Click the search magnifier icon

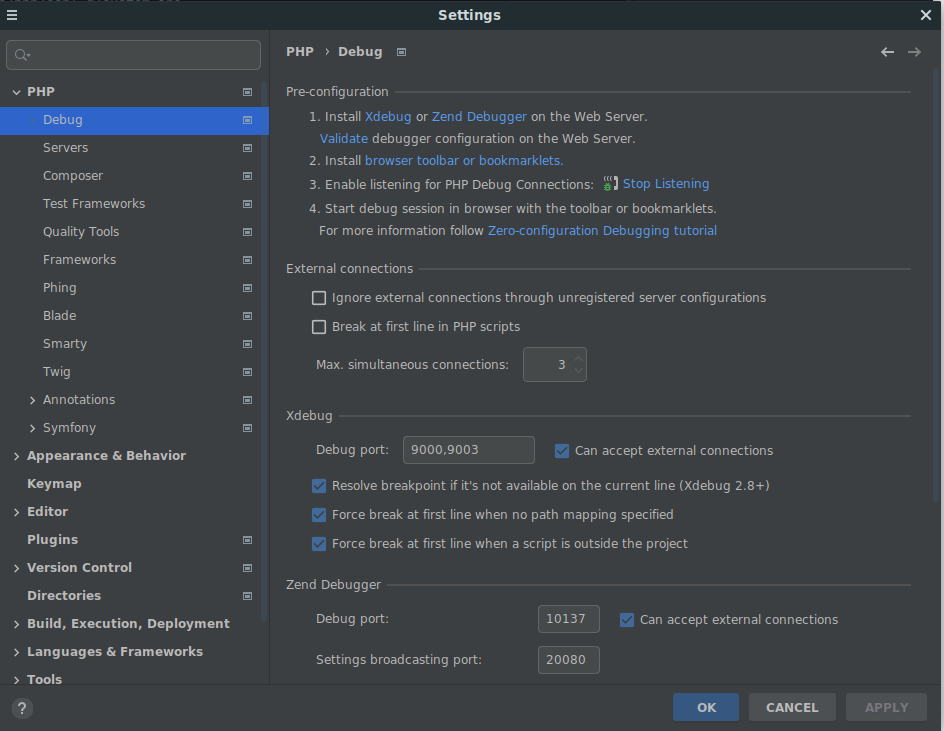[x=22, y=55]
